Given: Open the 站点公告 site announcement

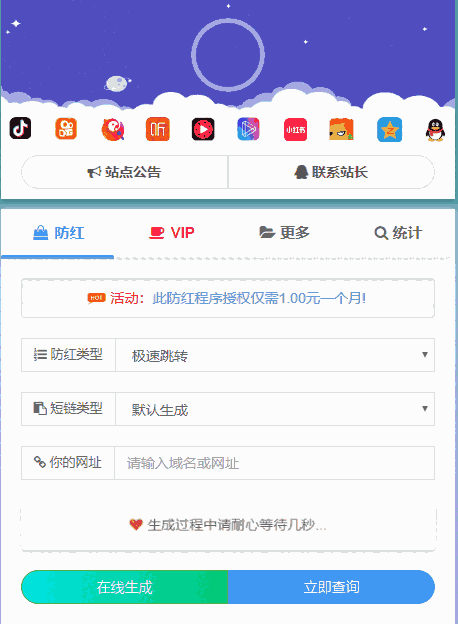Looking at the screenshot, I should coord(125,172).
